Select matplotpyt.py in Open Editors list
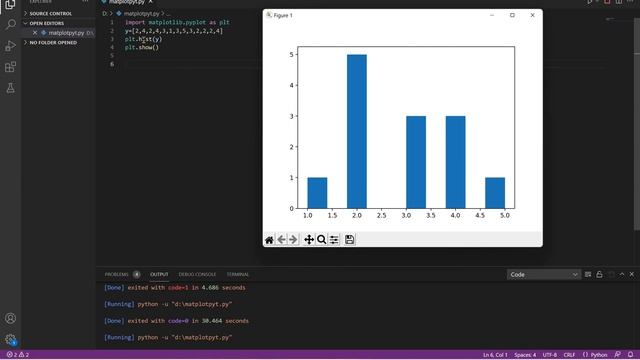Screen dimensions: 640x360 (66, 33)
